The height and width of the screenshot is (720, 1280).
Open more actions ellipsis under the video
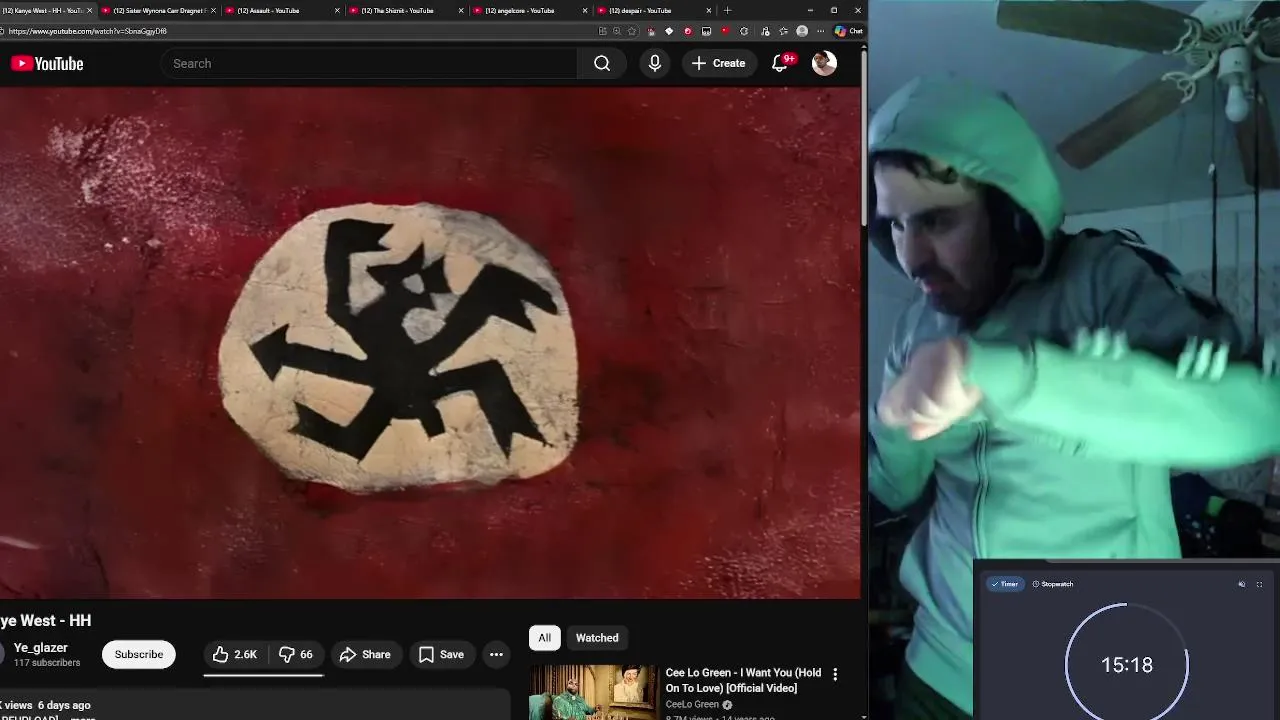pos(496,654)
